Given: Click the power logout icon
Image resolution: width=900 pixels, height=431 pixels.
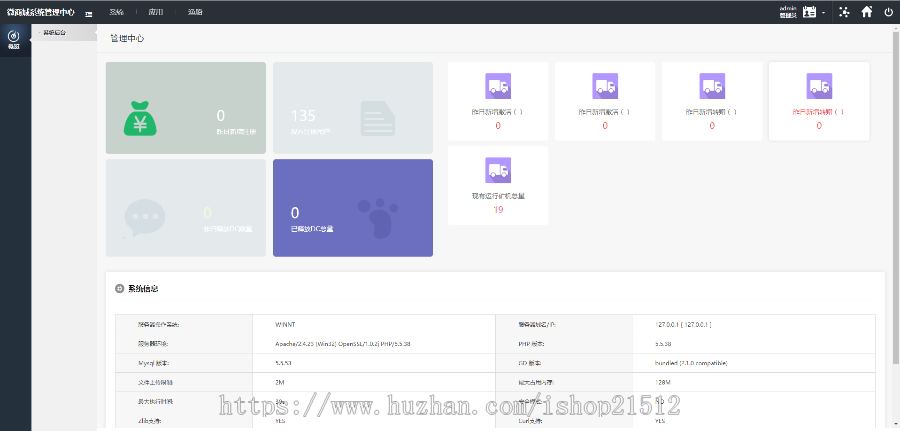Looking at the screenshot, I should [x=889, y=12].
